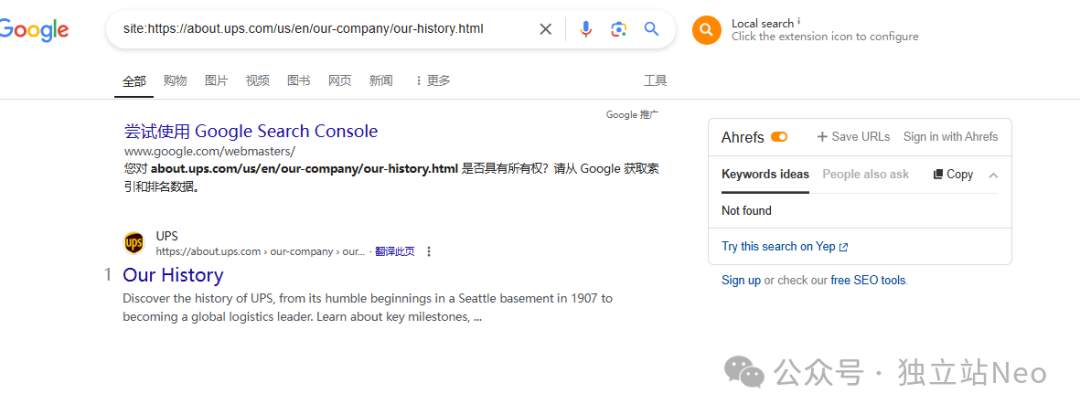Screen dimensions: 1080x415
Task: Switch to the 图书 (Books) tab
Action: (298, 81)
